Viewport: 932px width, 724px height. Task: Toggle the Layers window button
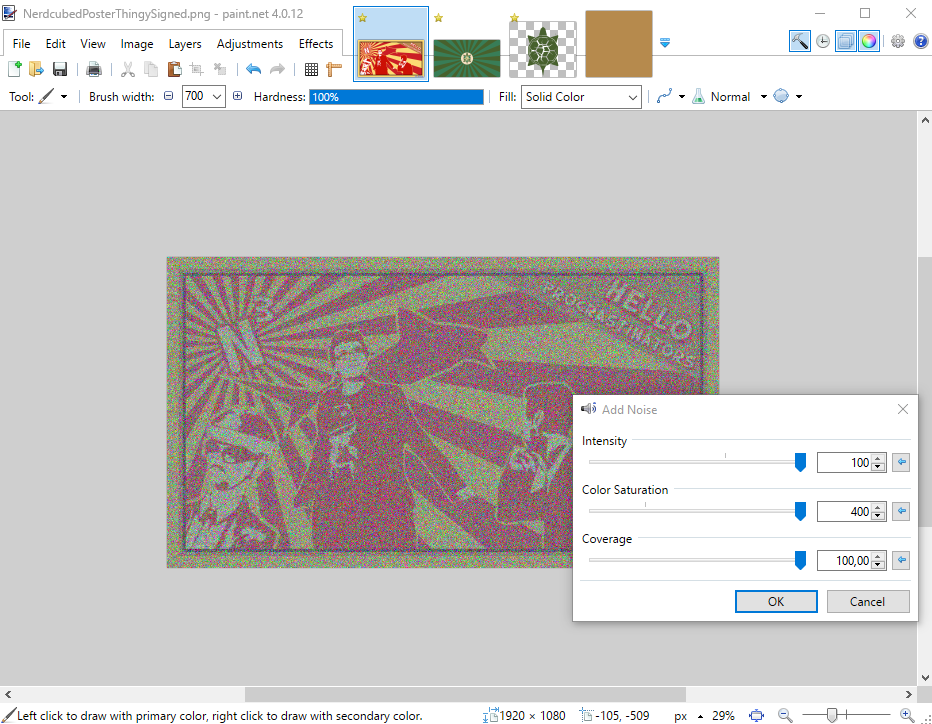click(x=845, y=41)
